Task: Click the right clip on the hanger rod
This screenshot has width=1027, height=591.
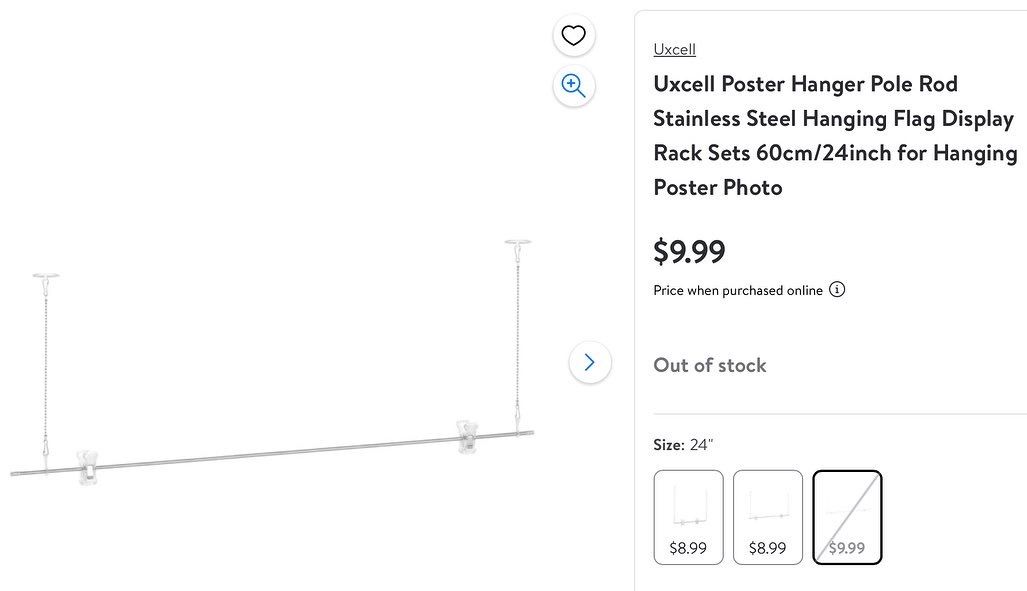Action: [468, 435]
